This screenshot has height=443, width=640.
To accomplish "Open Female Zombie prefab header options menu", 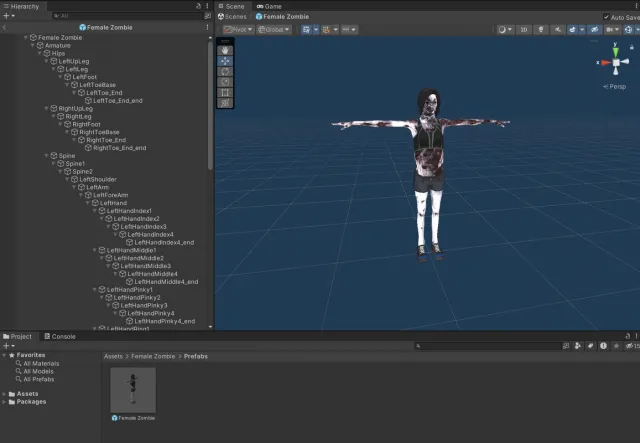I will click(207, 27).
